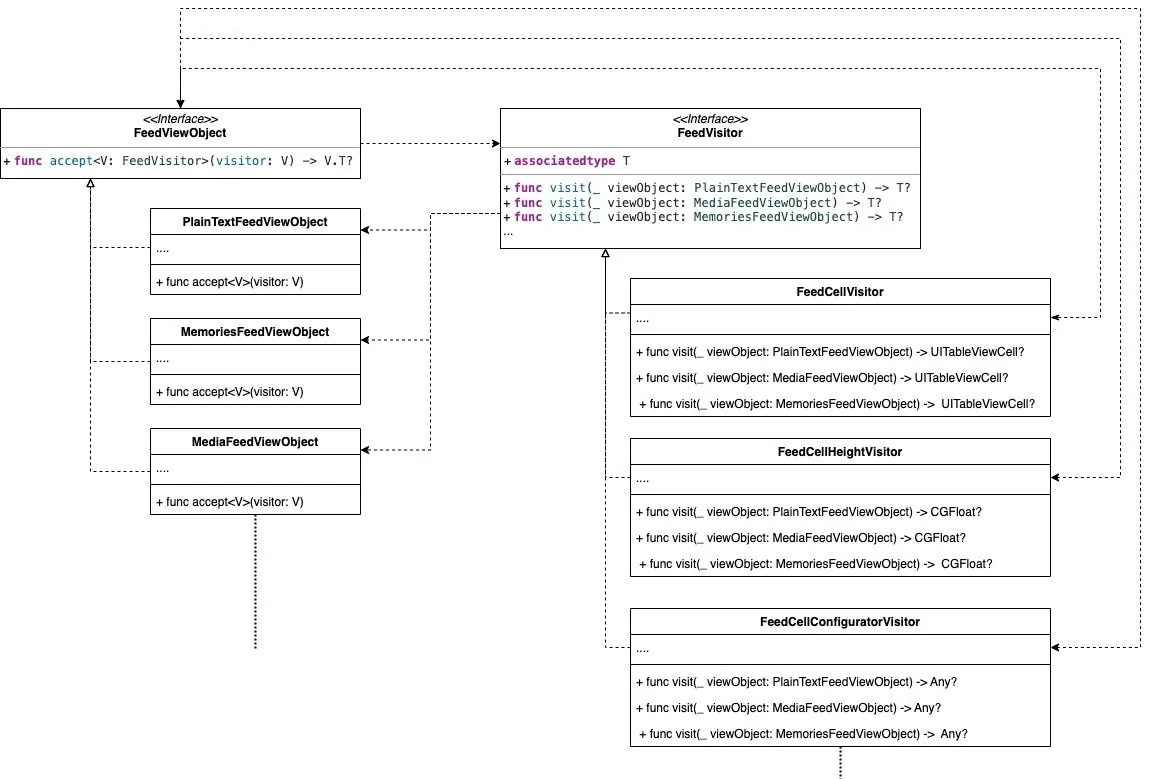Select the accept method inside PlainTextFeedViewObject

(x=230, y=282)
